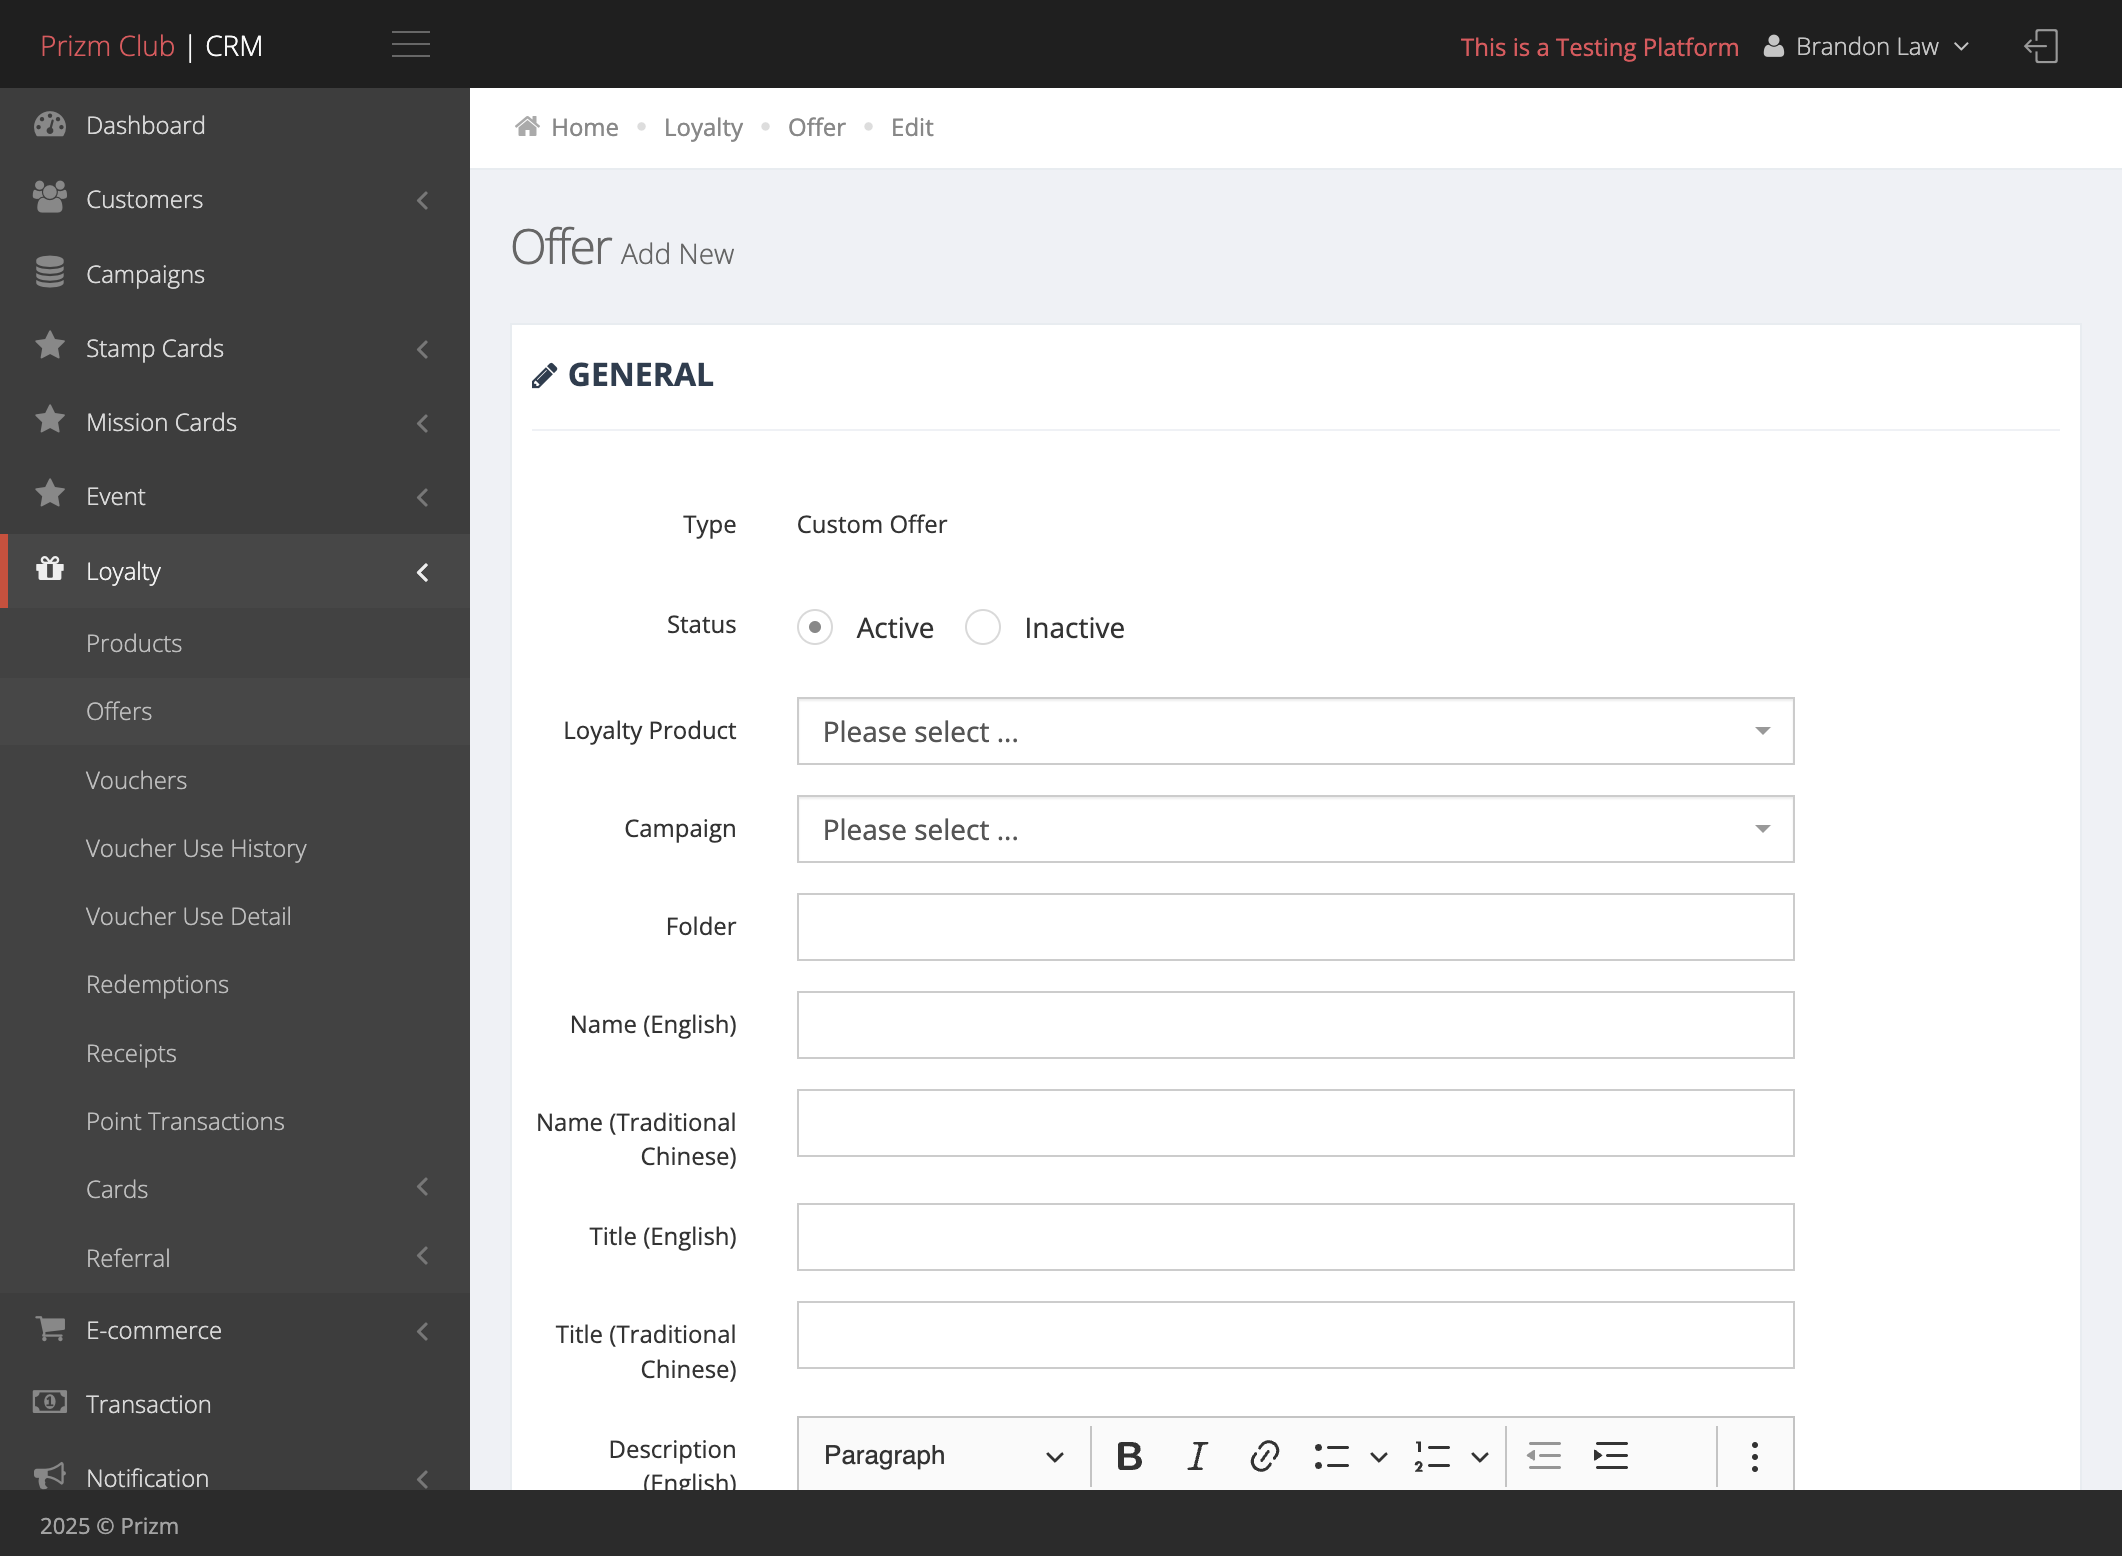Viewport: 2122px width, 1556px height.
Task: Click the pencil icon beside GENERAL
Action: click(544, 376)
